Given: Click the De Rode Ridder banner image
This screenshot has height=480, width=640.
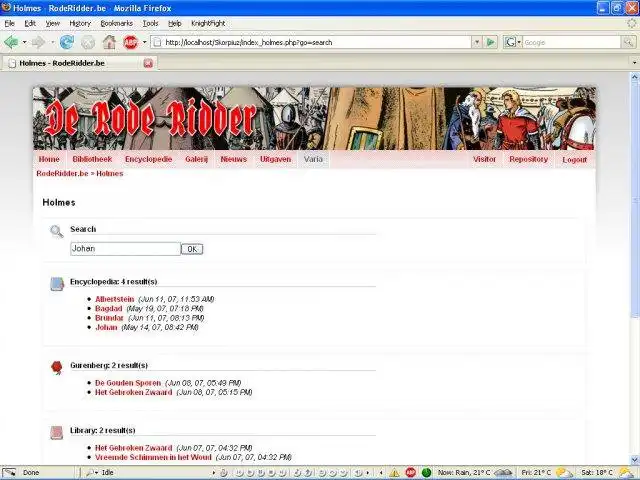Looking at the screenshot, I should point(314,118).
